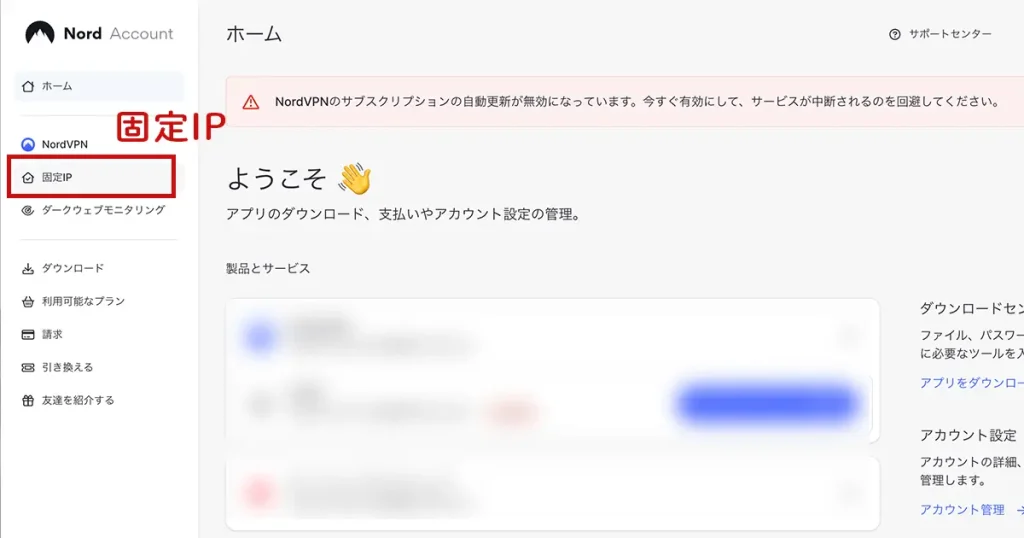Screen dimensions: 1024x538
Task: Click the NordVPN blue circle icon
Action: coord(28,144)
